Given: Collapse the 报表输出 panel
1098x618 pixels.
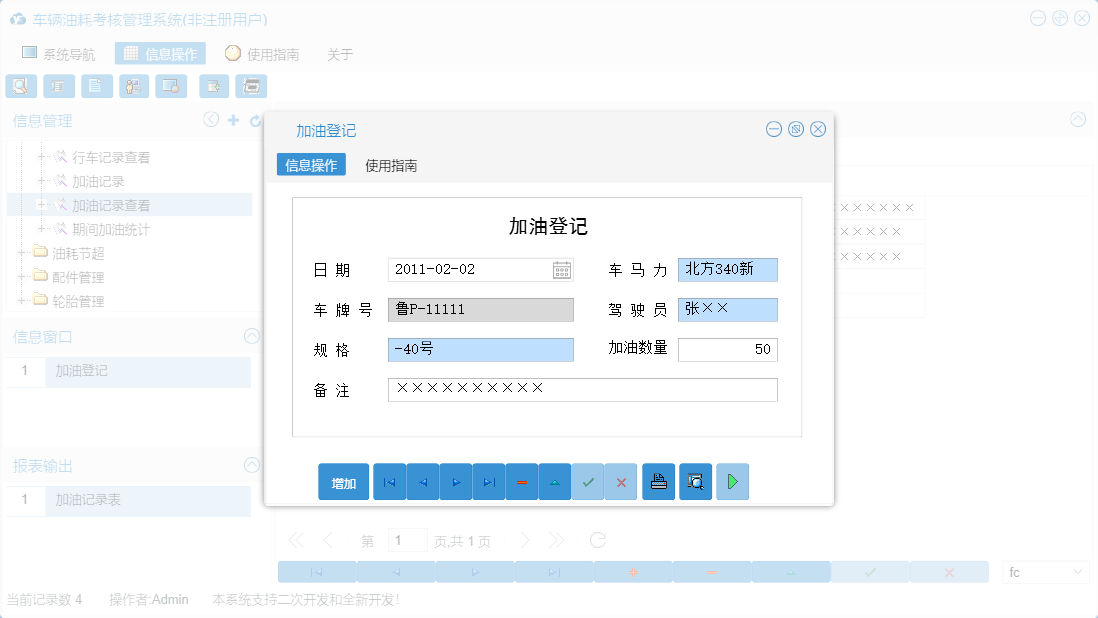Looking at the screenshot, I should pos(251,465).
